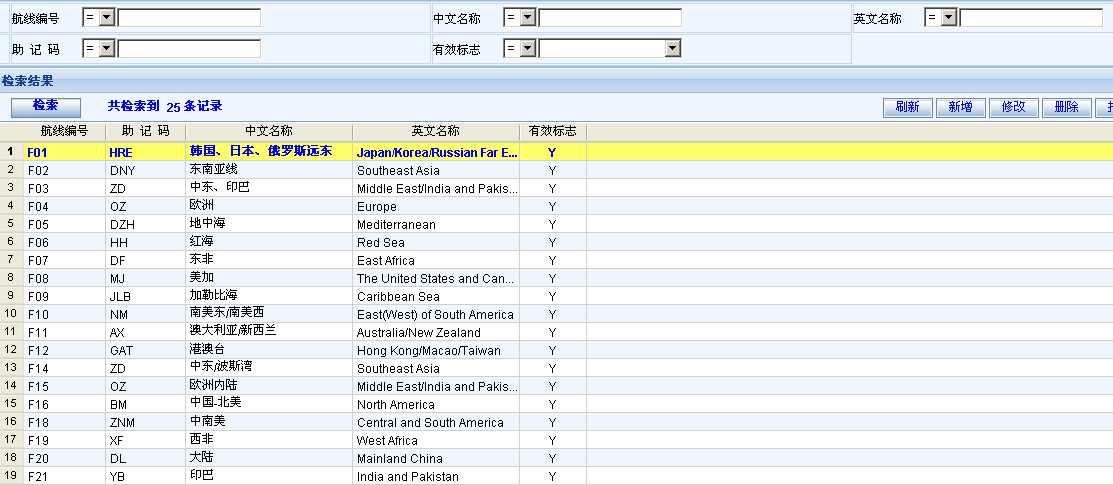Expand the 有效标志 value combo box
Image resolution: width=1113 pixels, height=485 pixels.
tap(672, 49)
